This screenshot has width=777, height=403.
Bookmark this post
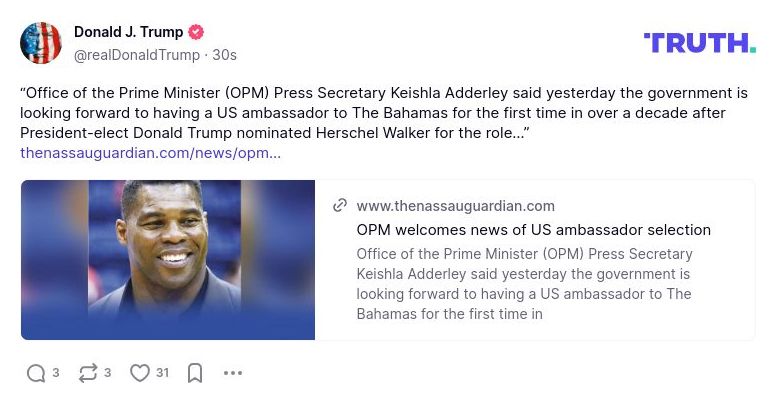click(195, 373)
